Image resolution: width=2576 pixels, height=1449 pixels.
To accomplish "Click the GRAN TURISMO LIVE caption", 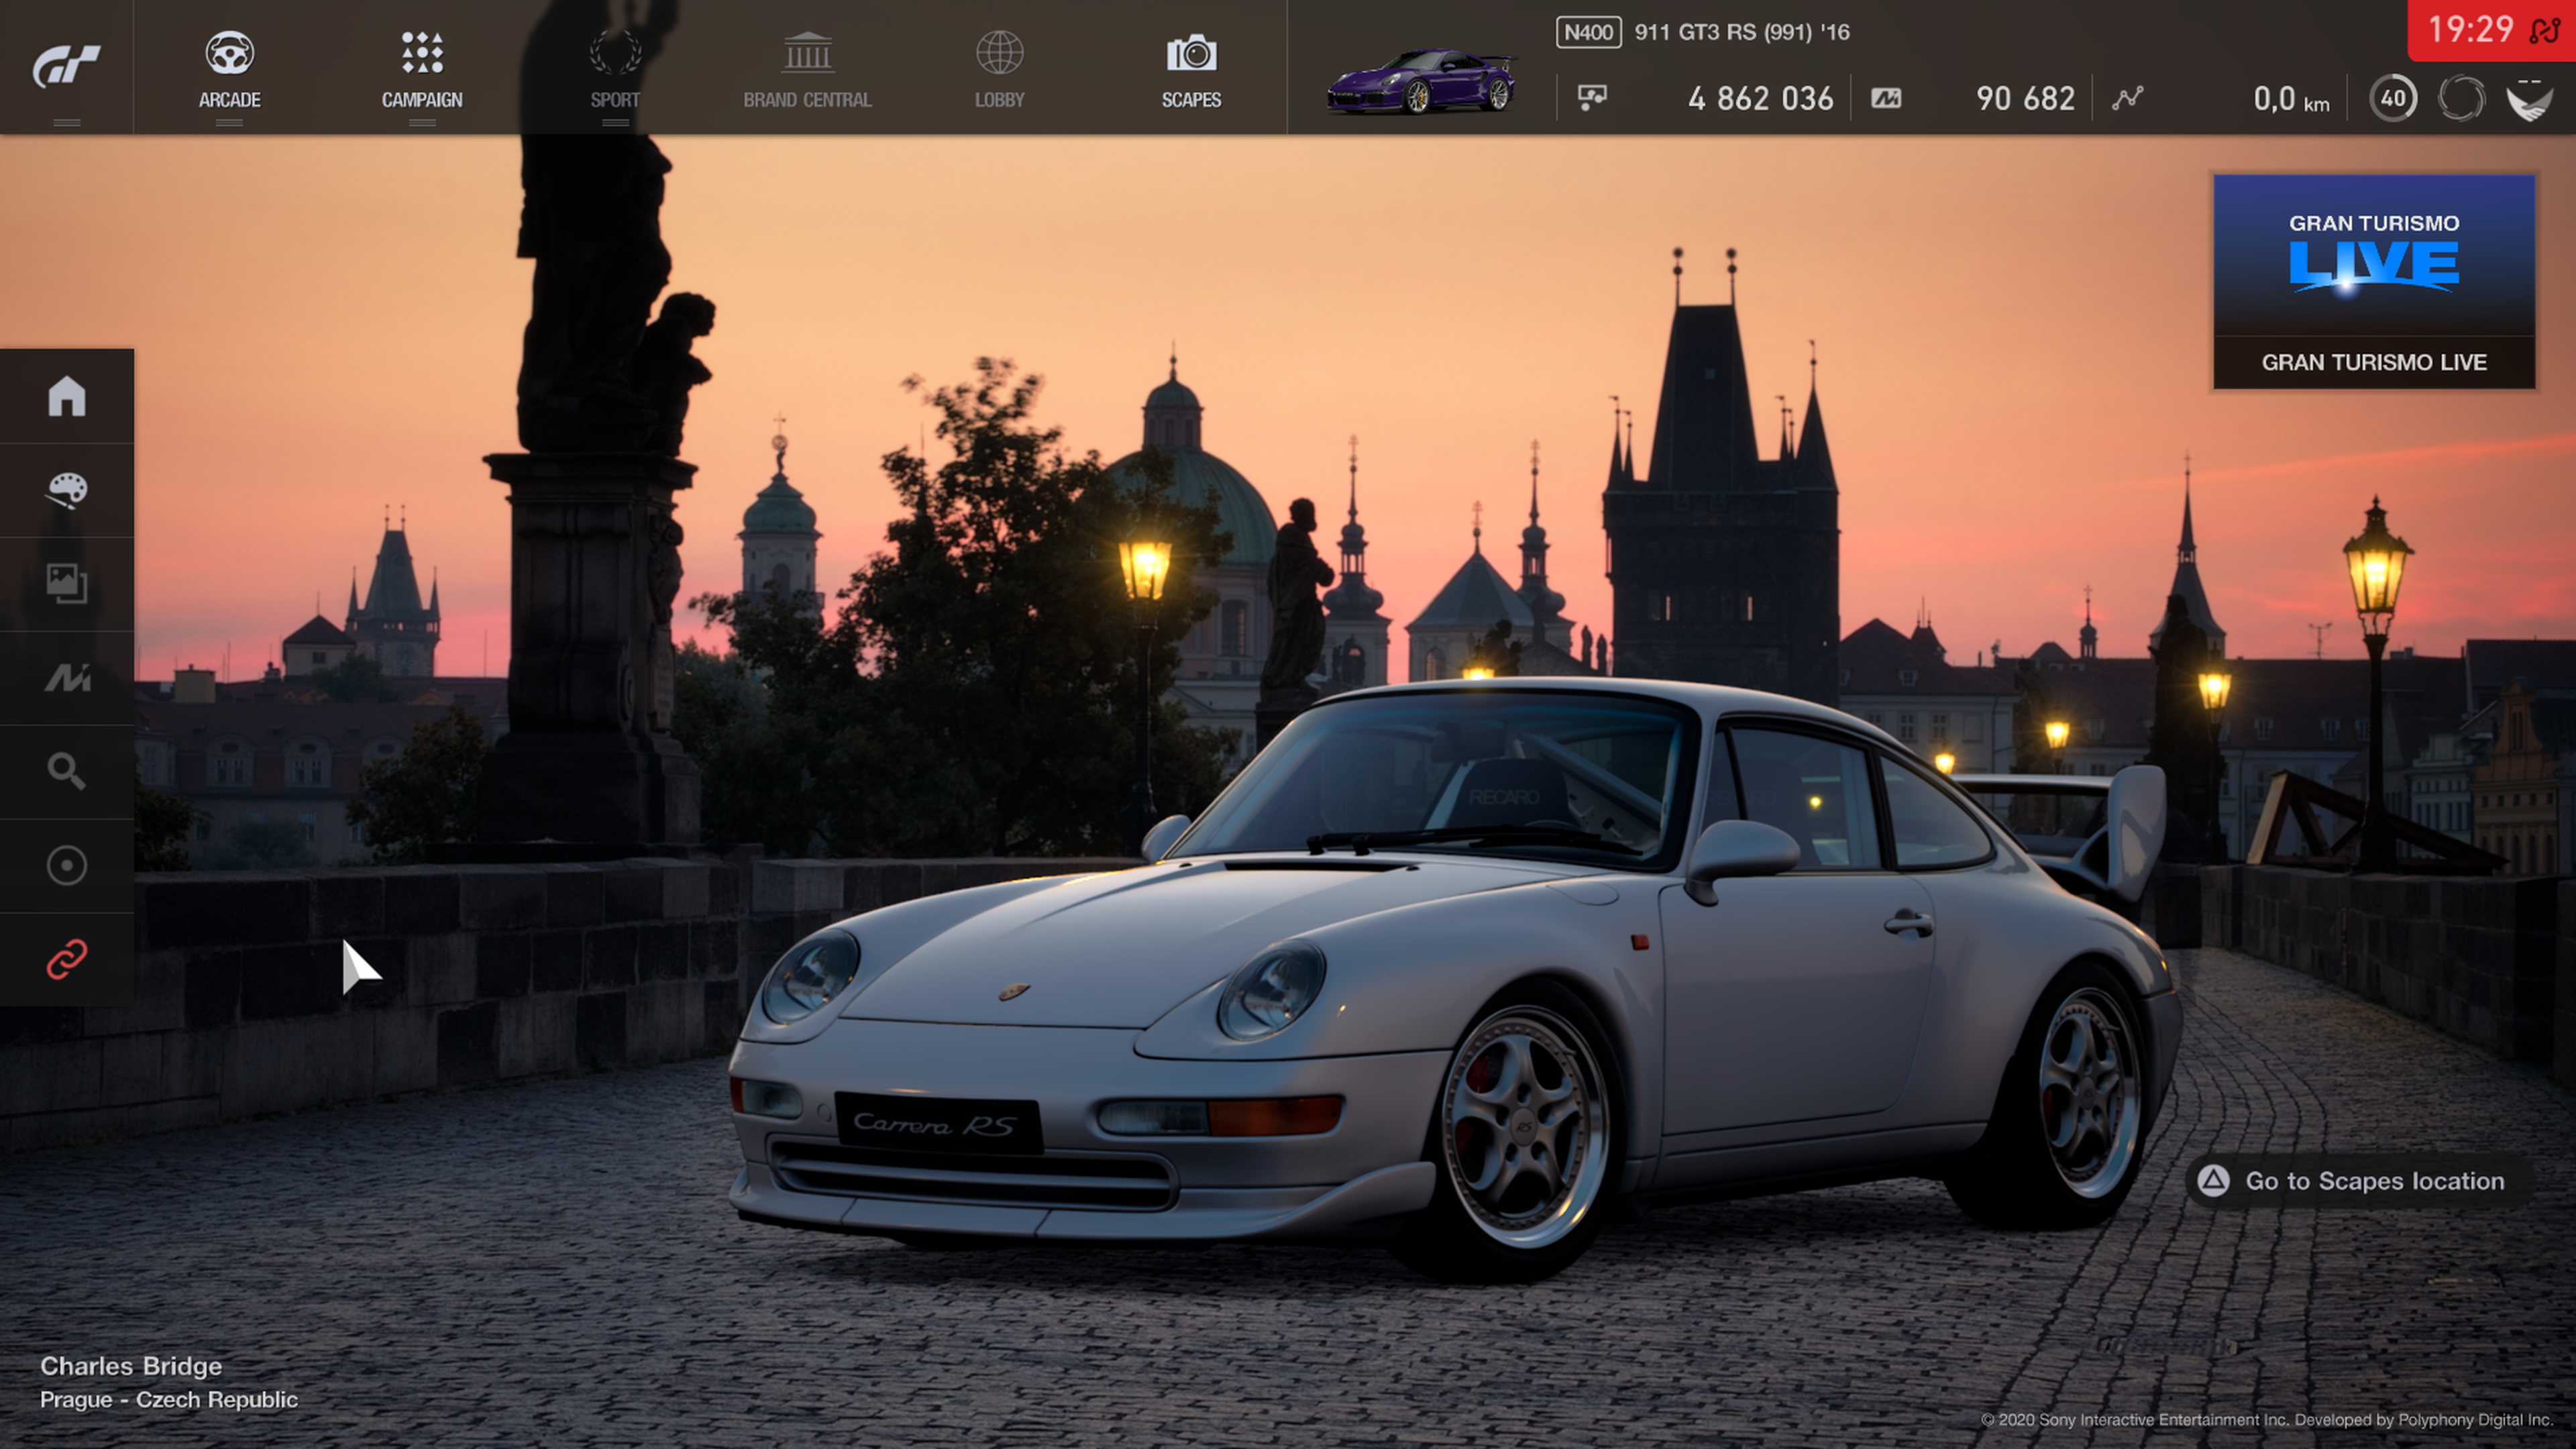I will 2374,362.
